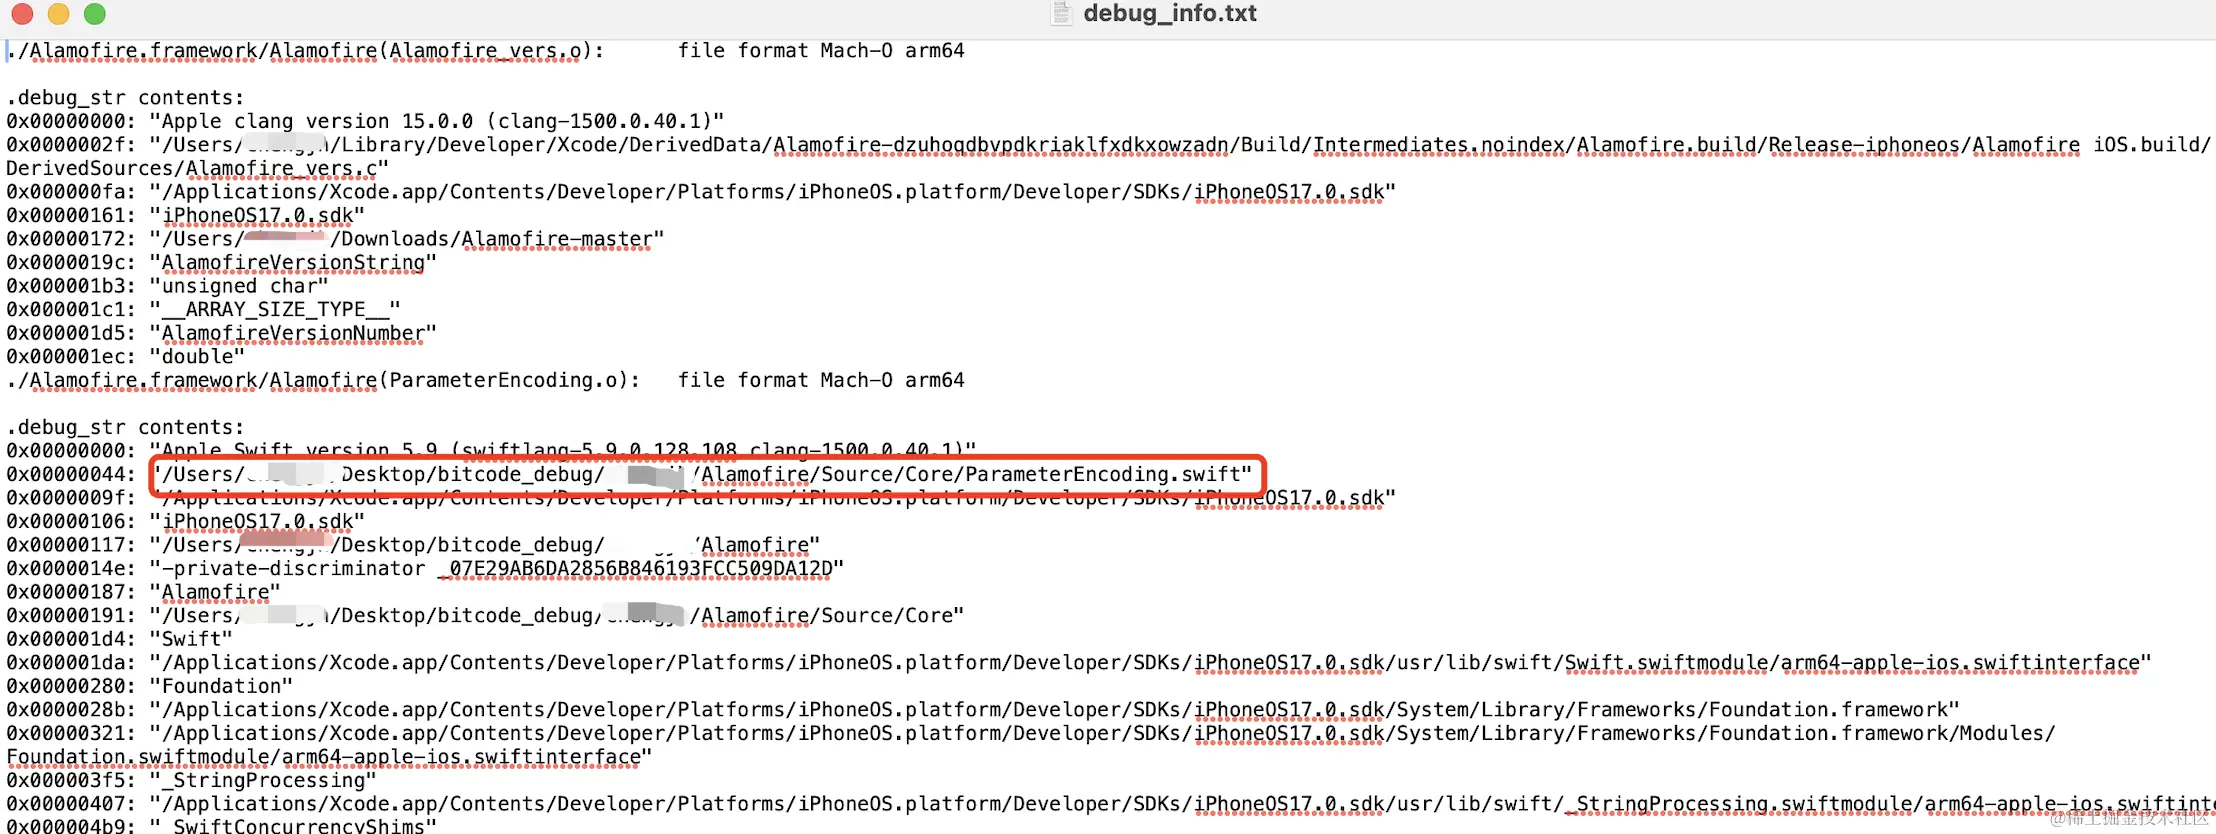Screen dimensions: 2216x834
Task: Click the ParameterEncoding.swift path line
Action: (629, 474)
